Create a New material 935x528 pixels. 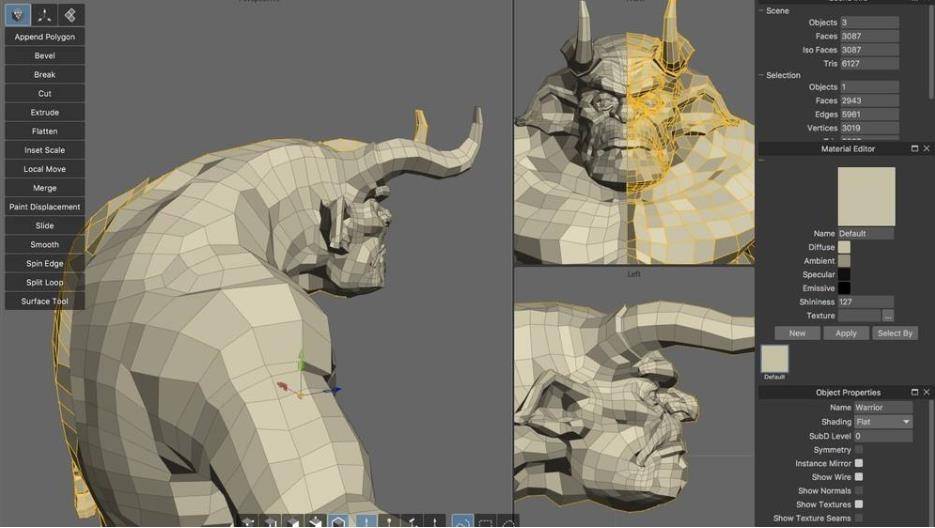[797, 333]
